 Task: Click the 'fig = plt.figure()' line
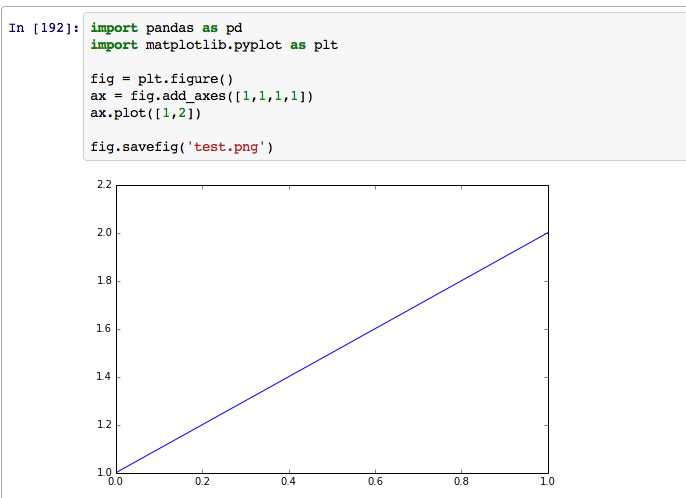162,79
